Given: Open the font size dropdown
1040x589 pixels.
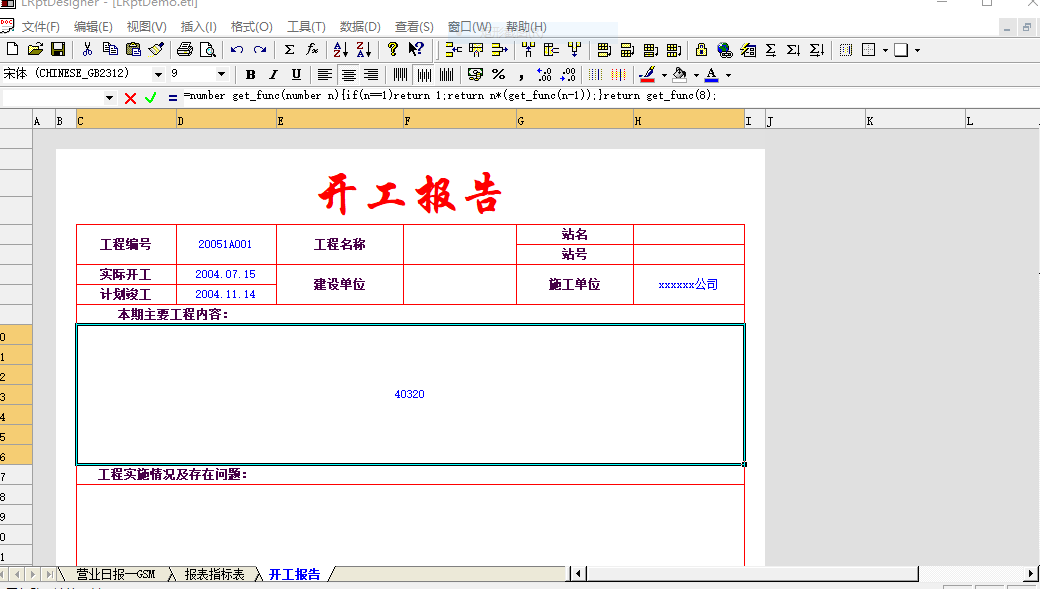Looking at the screenshot, I should [222, 74].
